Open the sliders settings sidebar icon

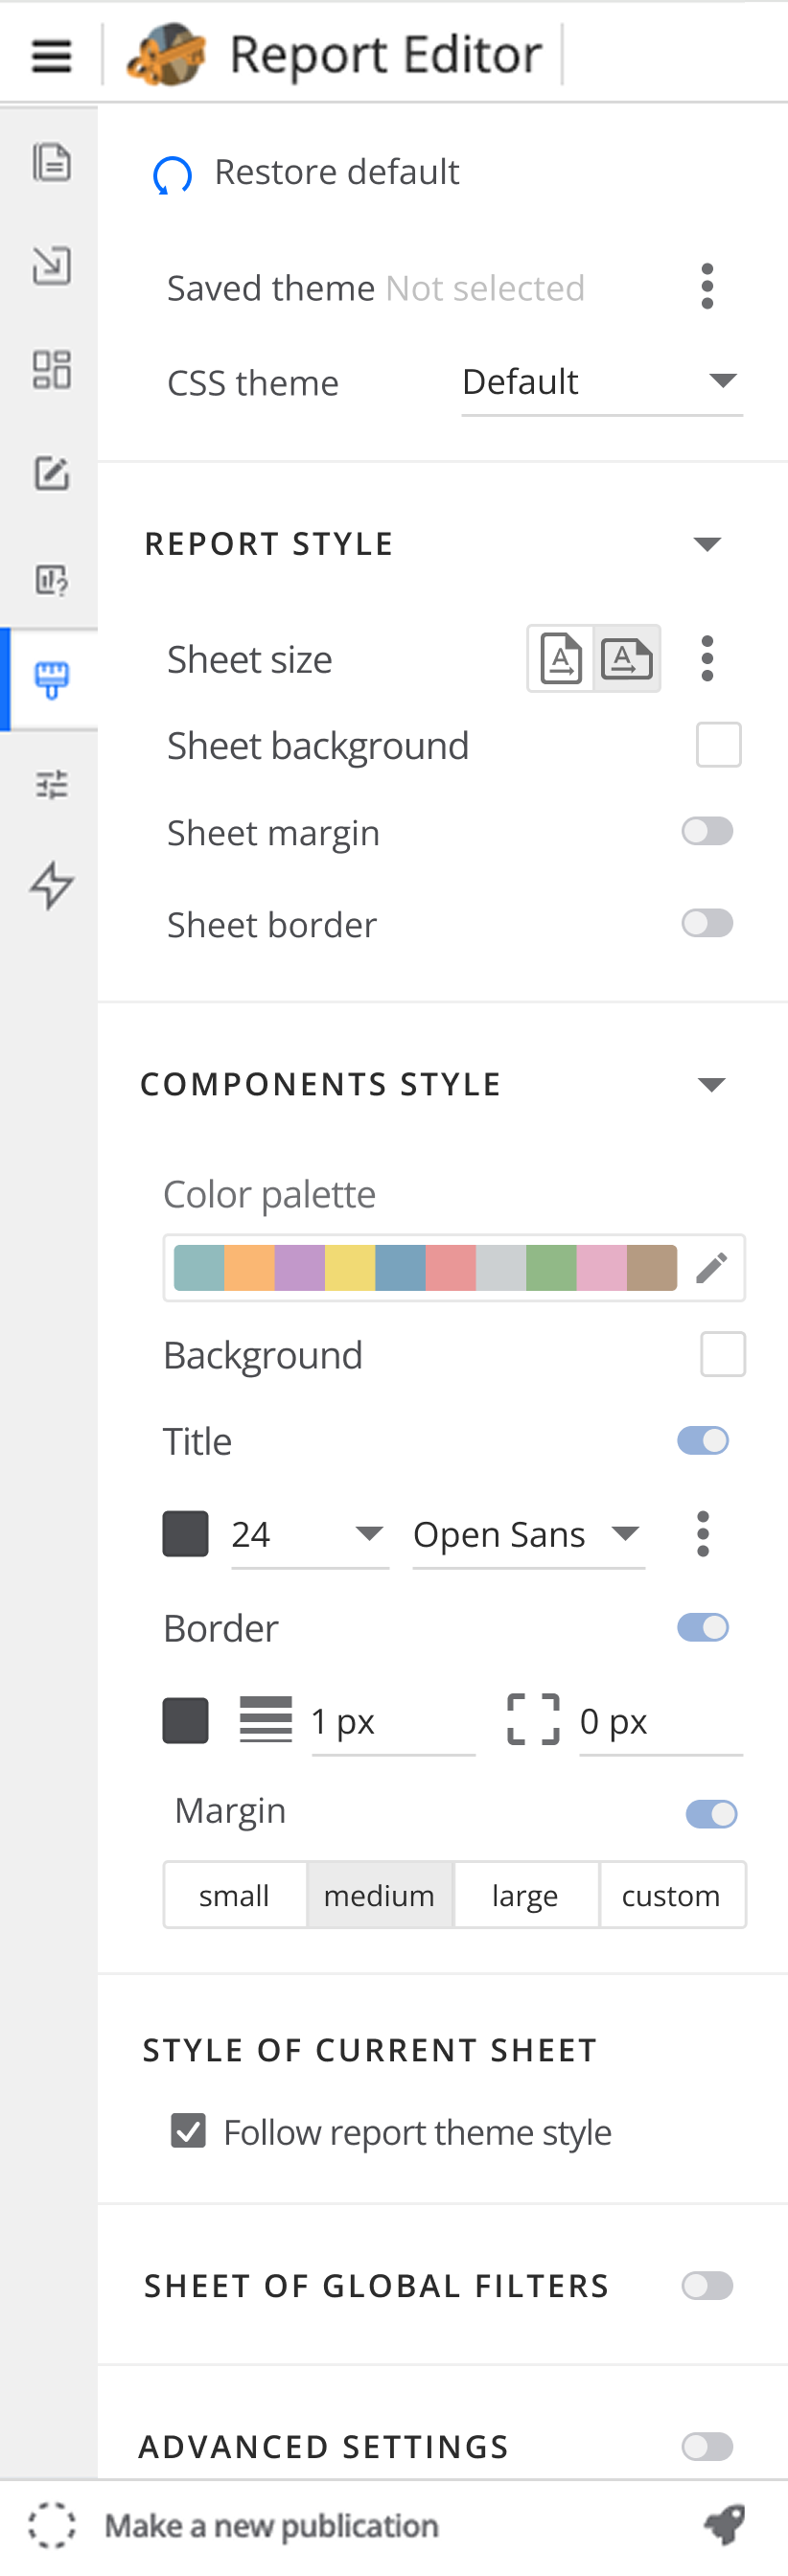[x=52, y=784]
